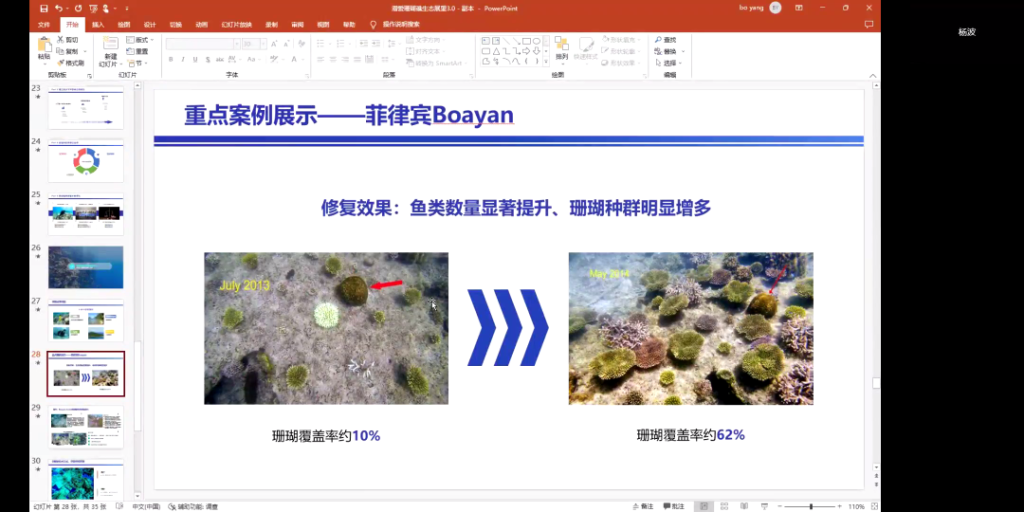The image size is (1024, 512).
Task: Insert a triangle shape from gallery
Action: click(496, 51)
